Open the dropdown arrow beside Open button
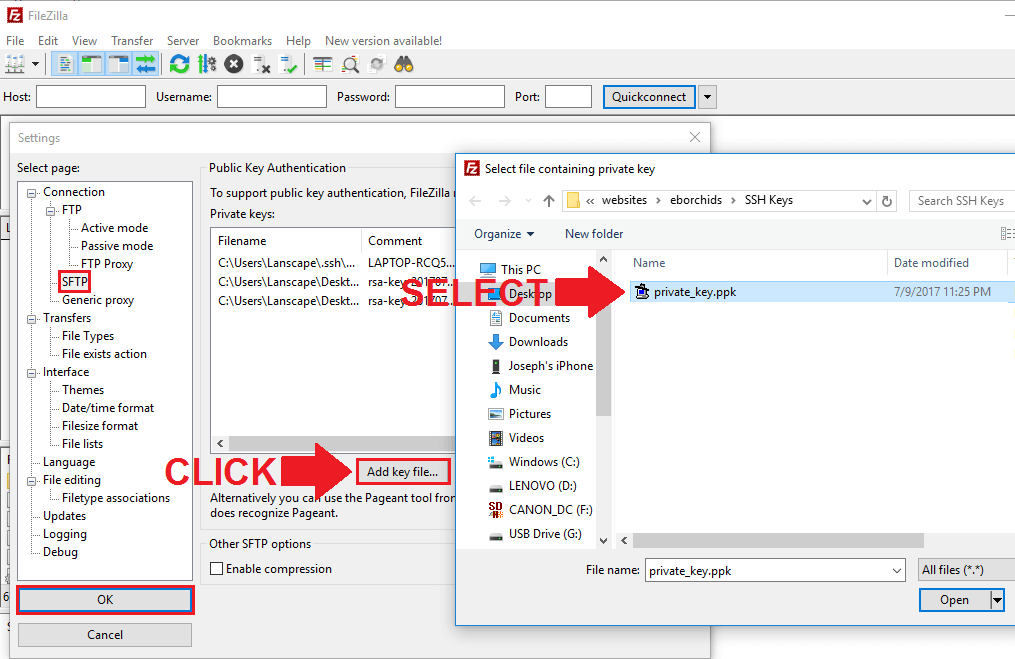The height and width of the screenshot is (659, 1015). [x=998, y=600]
